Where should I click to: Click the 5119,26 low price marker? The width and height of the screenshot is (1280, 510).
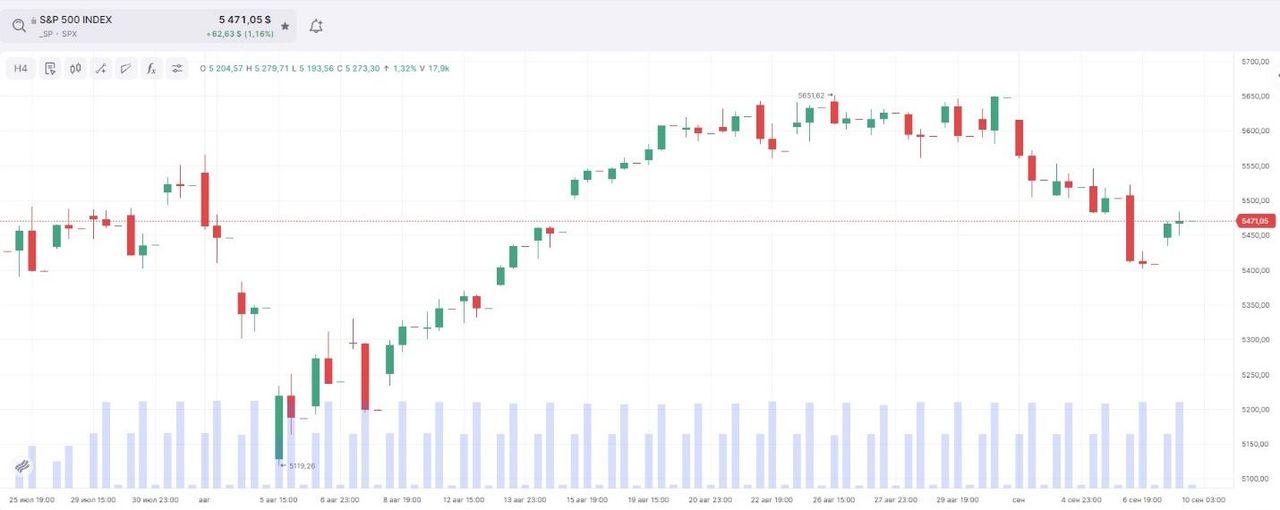pos(302,465)
